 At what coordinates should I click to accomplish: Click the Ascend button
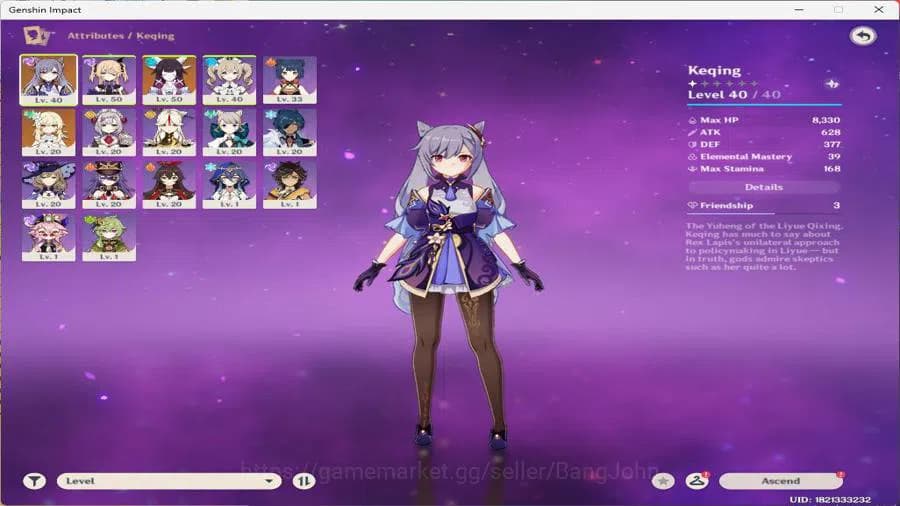tap(781, 481)
